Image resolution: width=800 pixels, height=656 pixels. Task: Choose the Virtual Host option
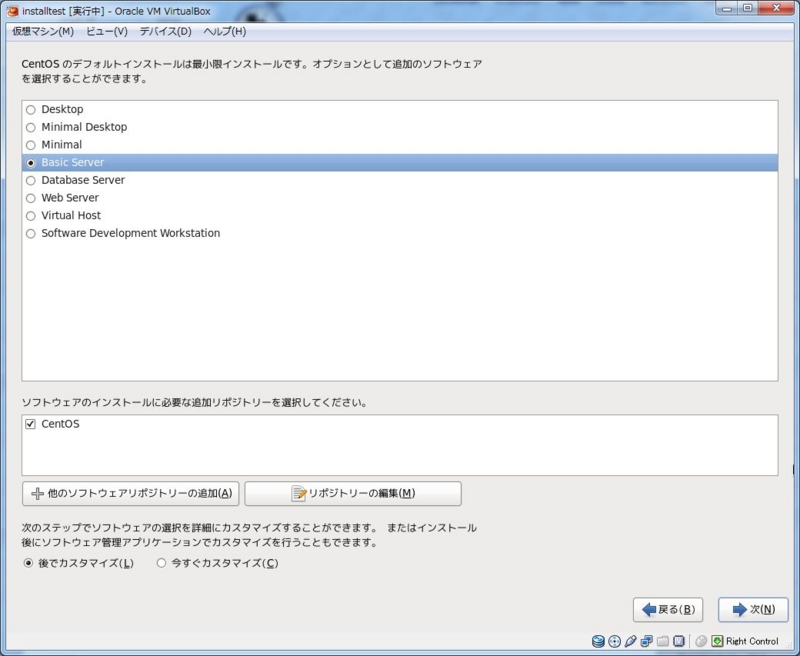(31, 216)
